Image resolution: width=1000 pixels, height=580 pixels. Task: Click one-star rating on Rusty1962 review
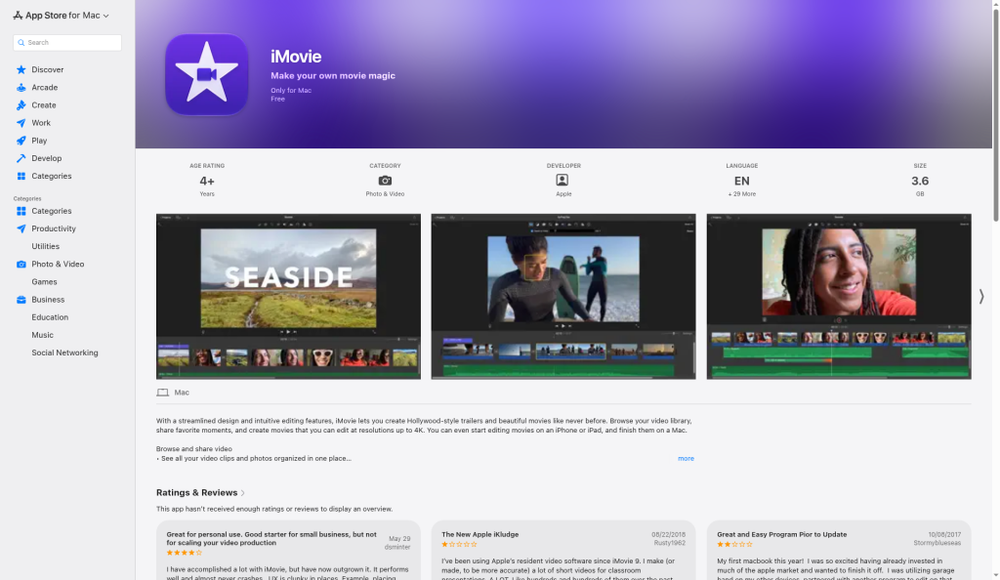459,544
